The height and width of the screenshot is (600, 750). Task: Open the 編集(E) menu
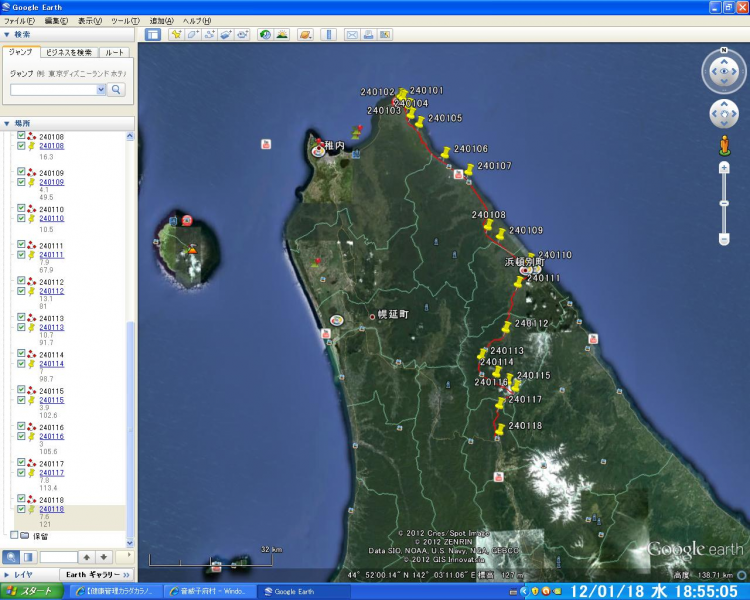coord(56,21)
